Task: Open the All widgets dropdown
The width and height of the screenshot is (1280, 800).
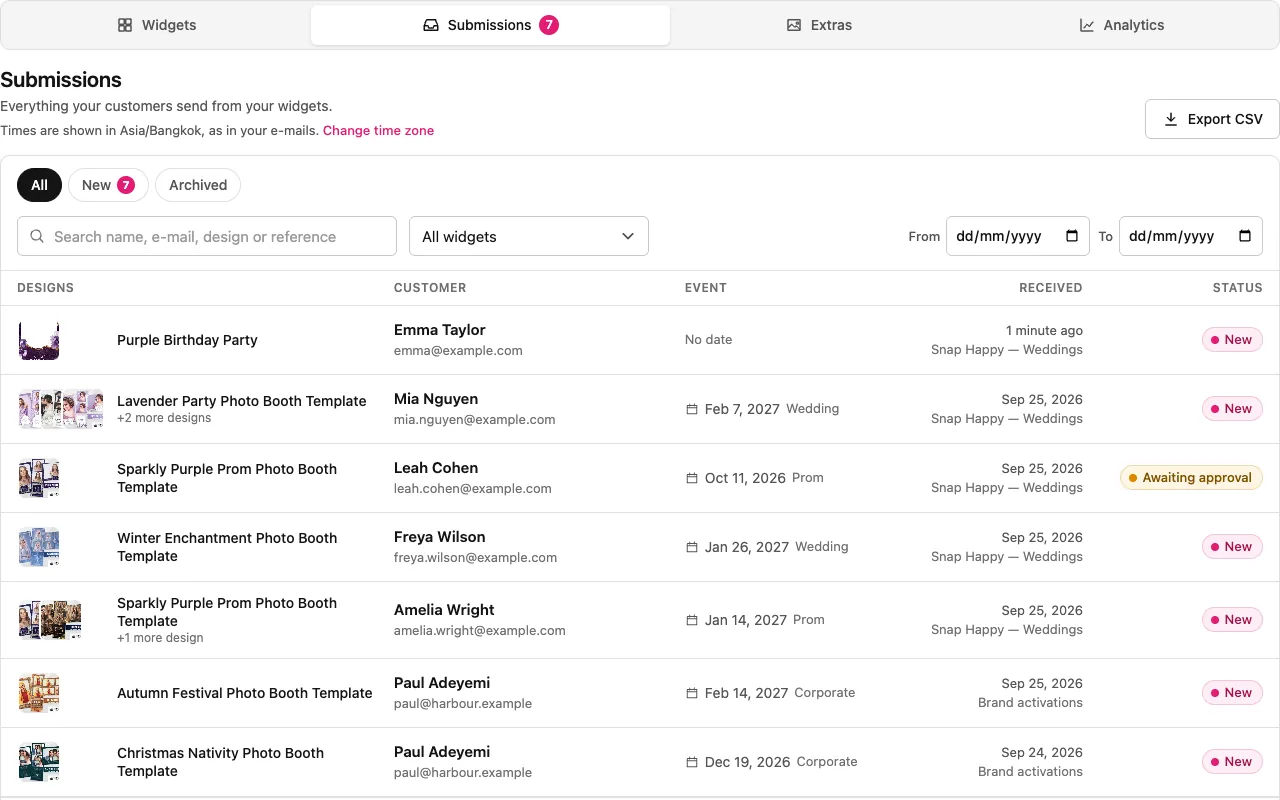Action: pyautogui.click(x=529, y=236)
